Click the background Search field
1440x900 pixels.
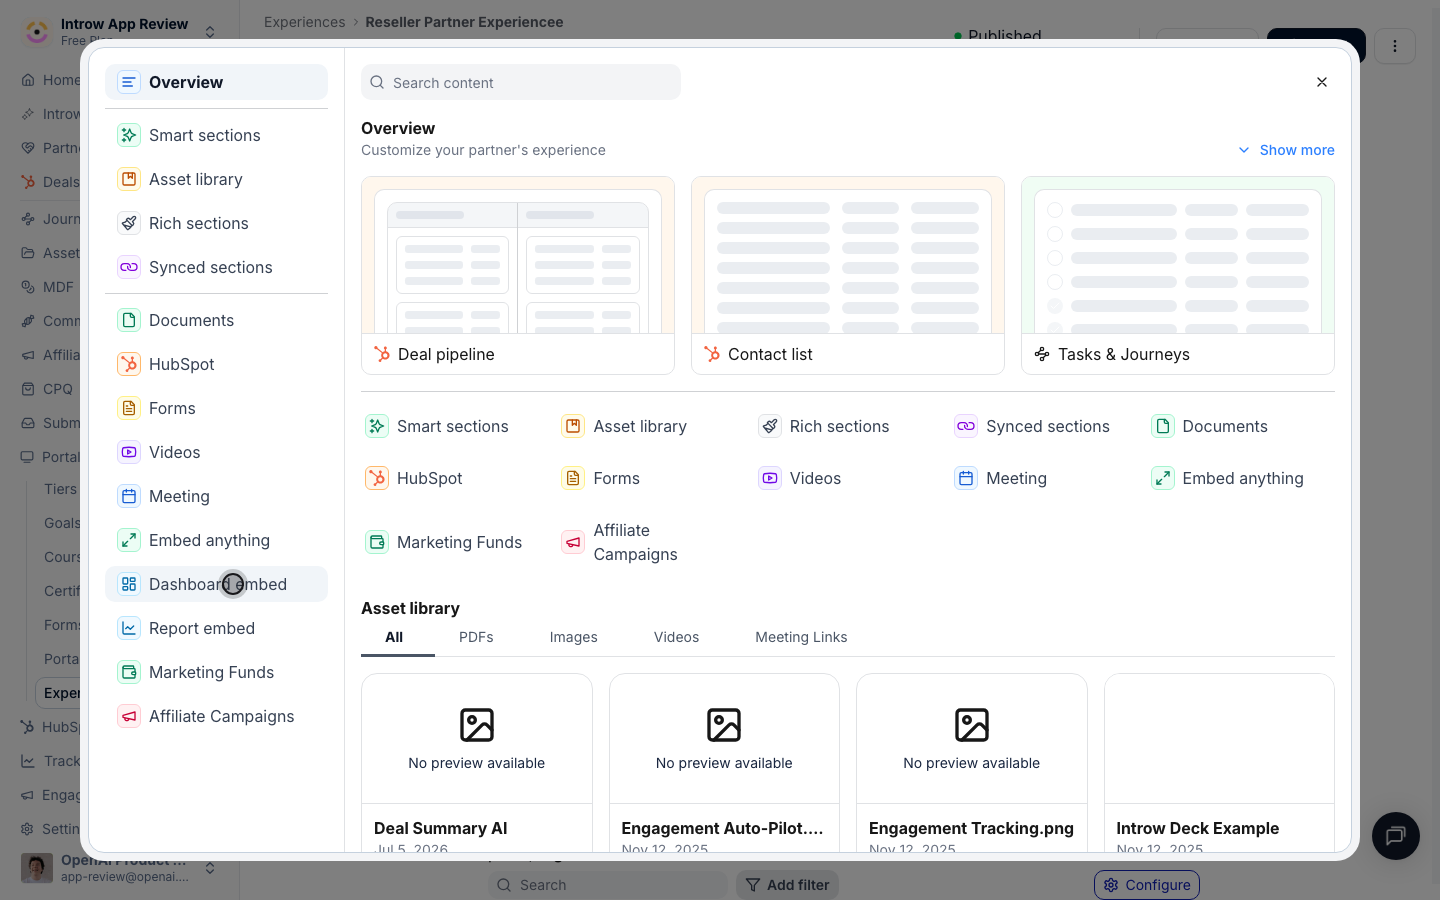(x=608, y=885)
